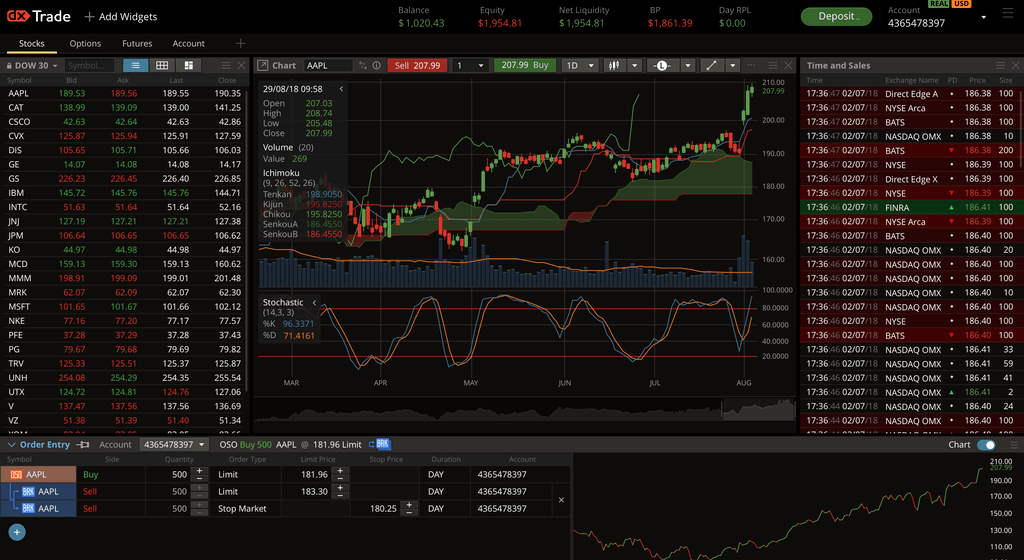Screen dimensions: 1024x560
Task: Click the chart link-widgets icon
Action: click(363, 65)
